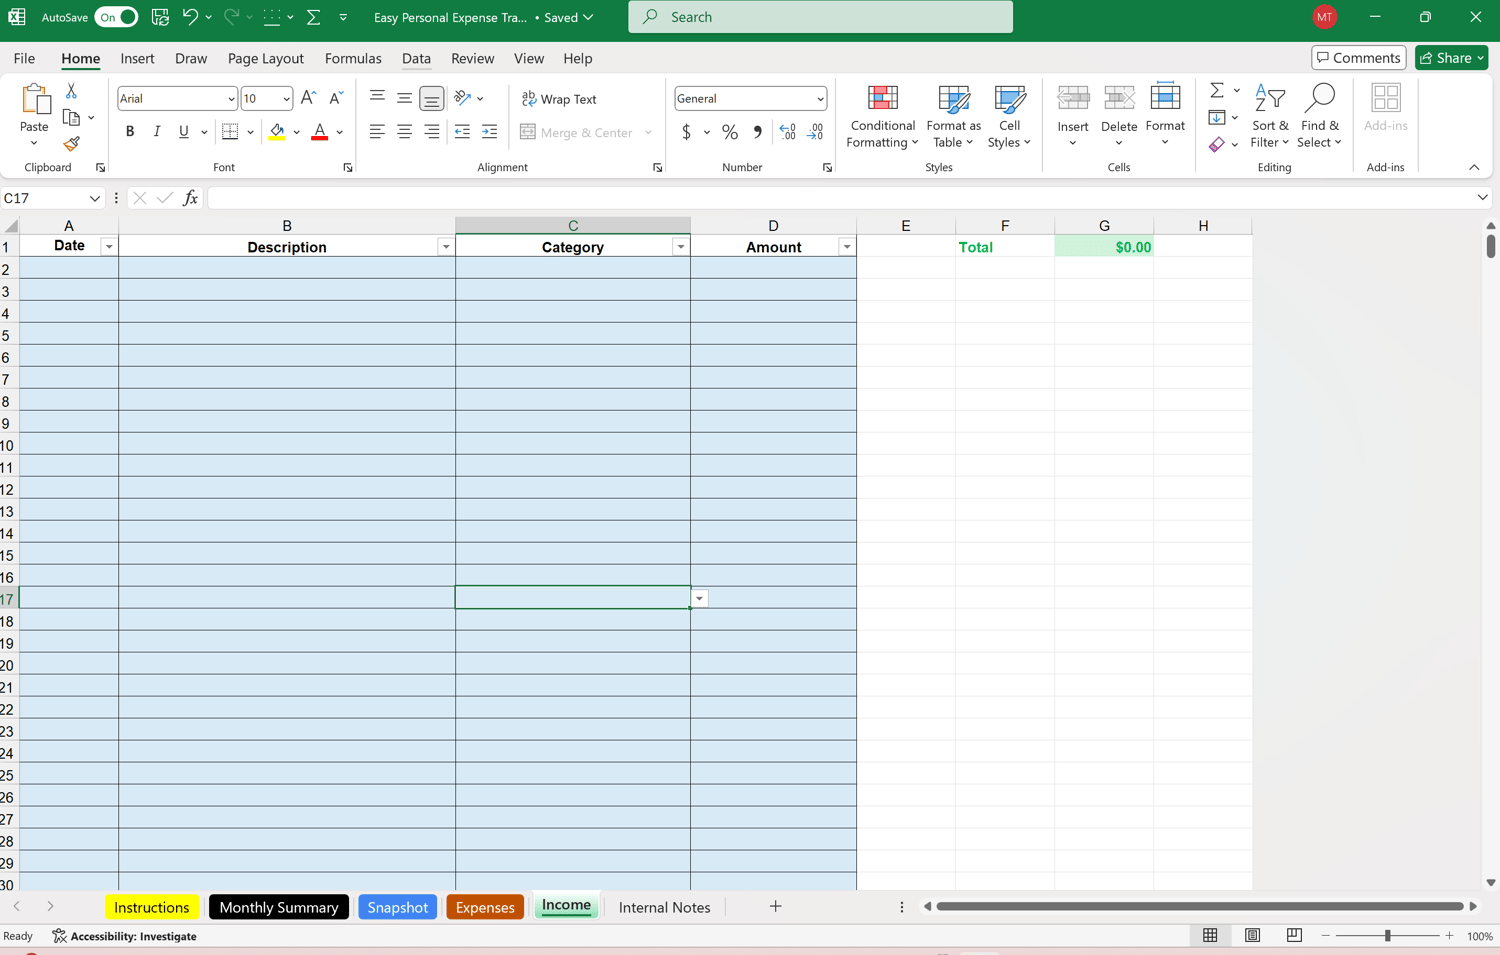Click Increase Decimal icon
This screenshot has width=1500, height=955.
pyautogui.click(x=788, y=132)
